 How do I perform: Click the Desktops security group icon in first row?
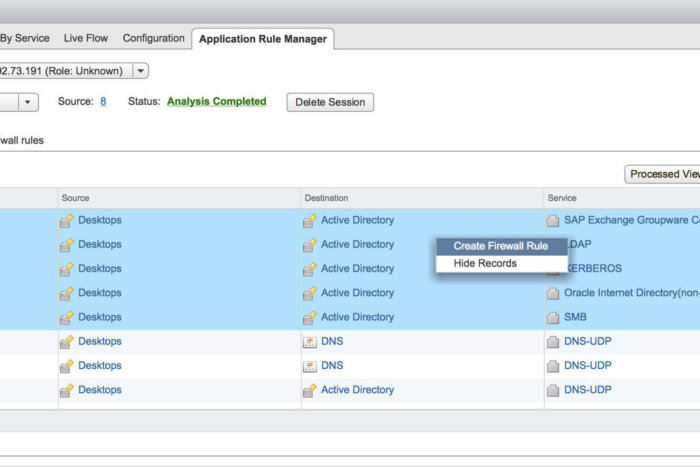(x=67, y=221)
